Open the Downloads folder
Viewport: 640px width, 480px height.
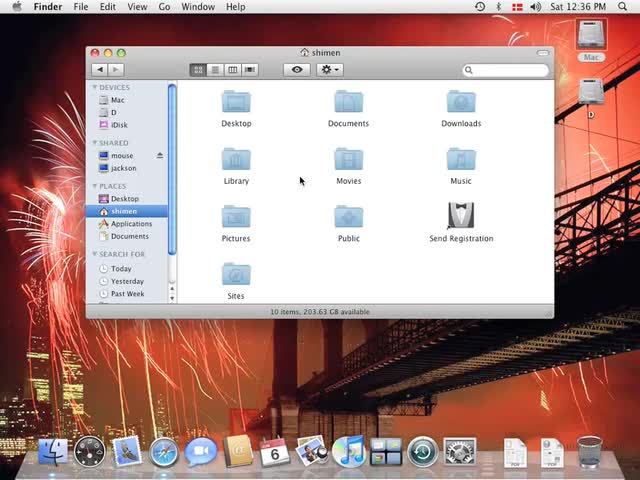(461, 101)
